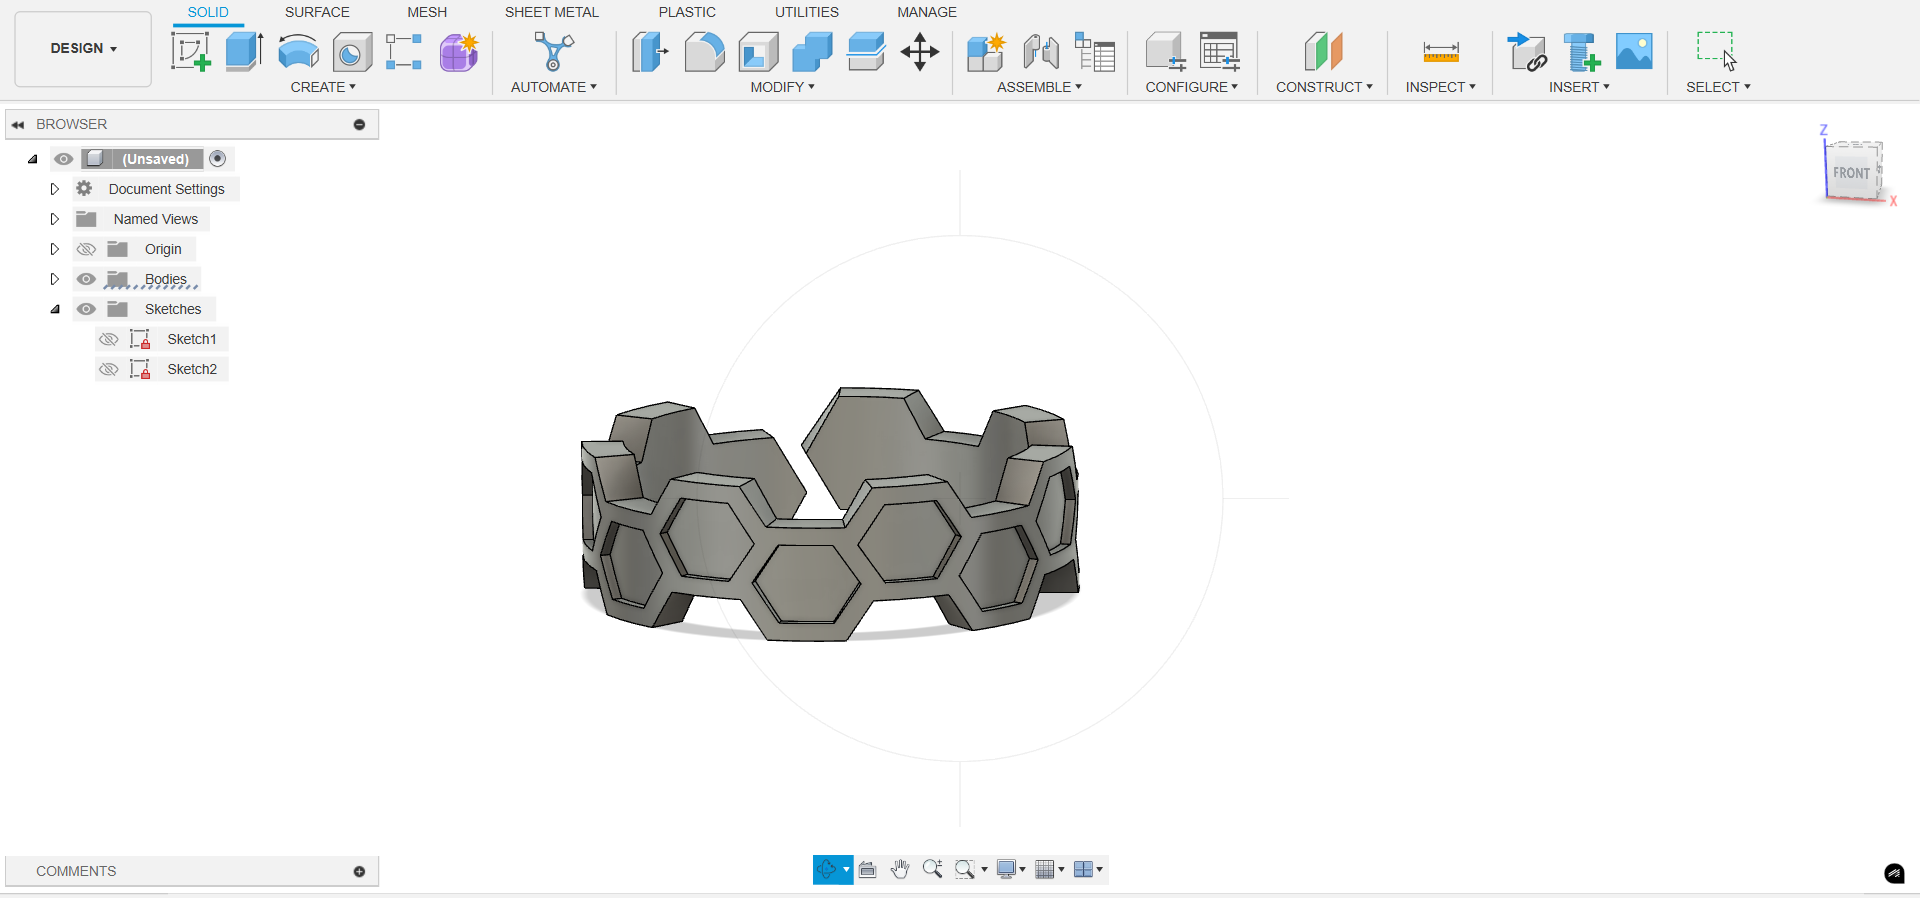Select the Extrude tool

point(244,51)
